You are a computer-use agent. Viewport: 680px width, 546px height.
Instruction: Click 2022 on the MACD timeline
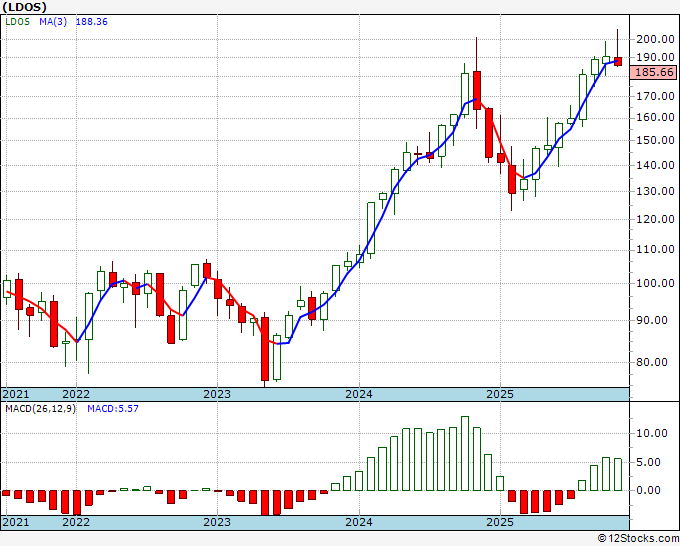click(76, 522)
